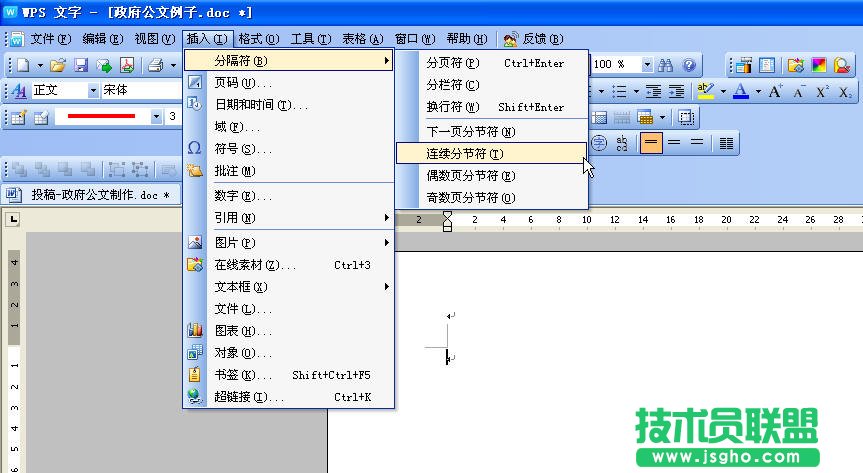Click the export to PDF icon
Viewport: 863px width, 473px height.
click(x=127, y=66)
